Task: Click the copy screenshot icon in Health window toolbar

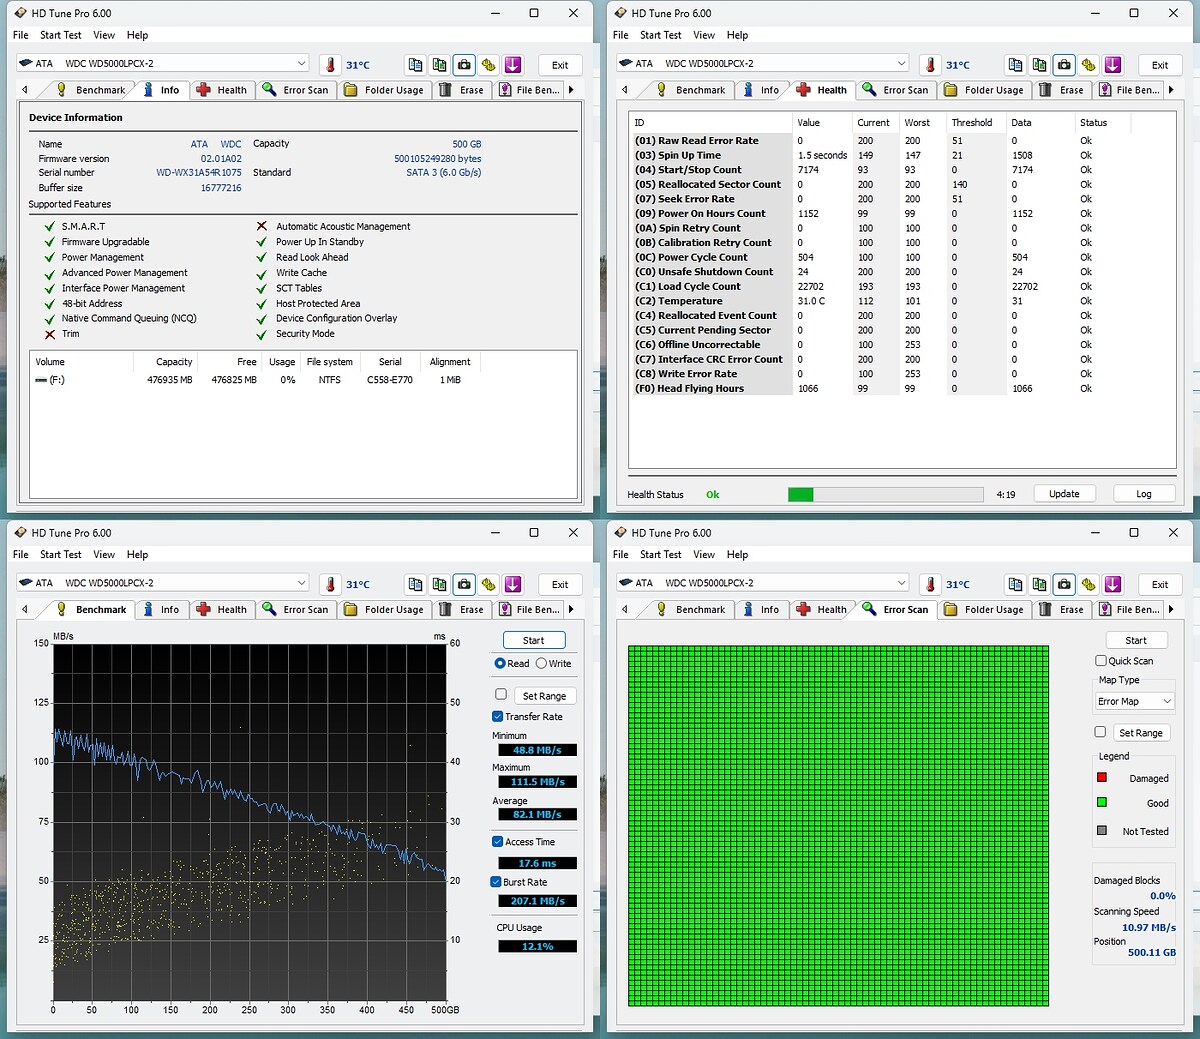Action: [1040, 64]
